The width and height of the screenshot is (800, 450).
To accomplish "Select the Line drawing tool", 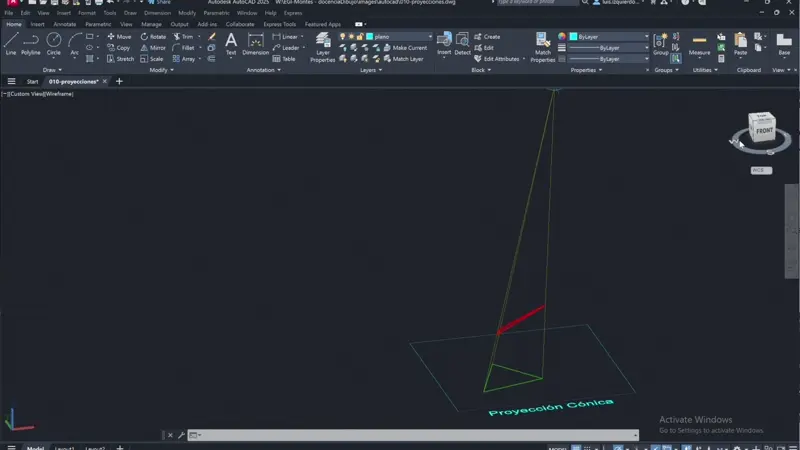I will (11, 42).
